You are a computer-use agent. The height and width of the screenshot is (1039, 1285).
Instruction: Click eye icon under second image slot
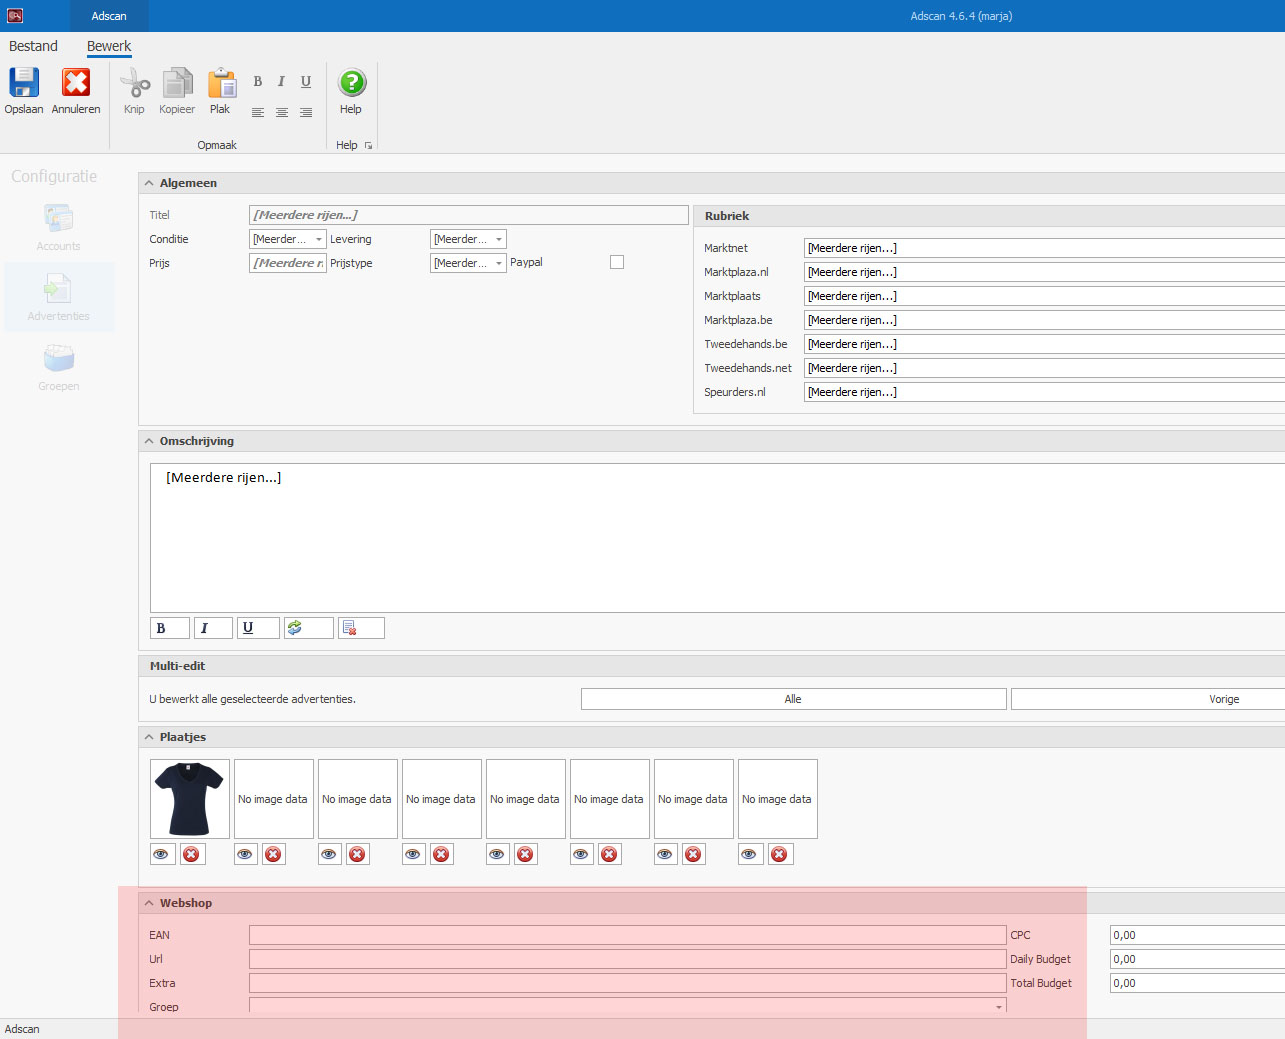pyautogui.click(x=246, y=854)
